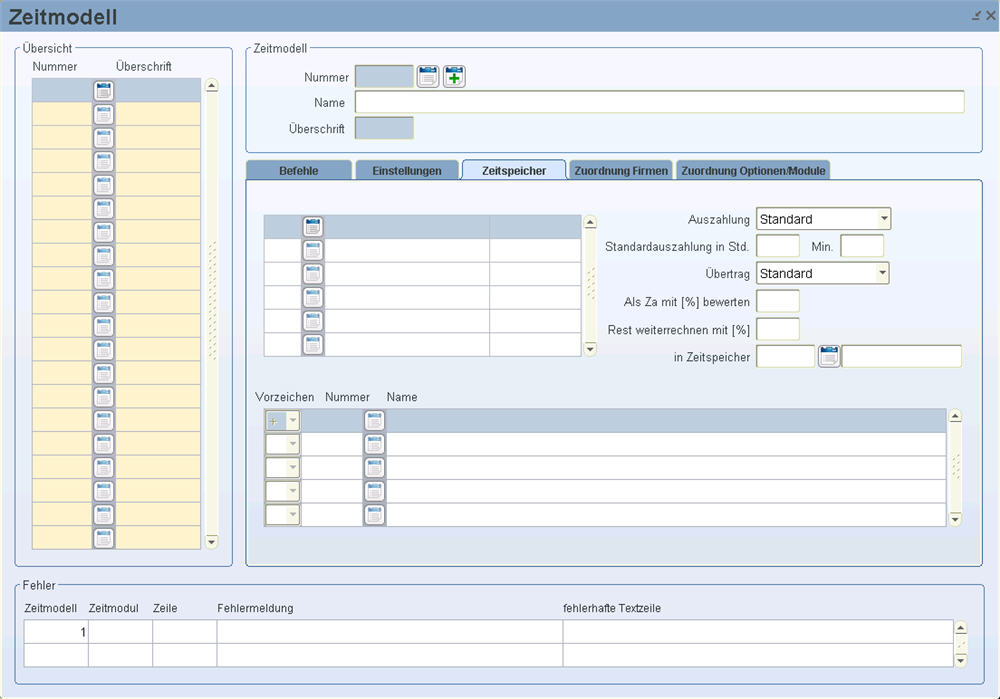Click the Übersicht list scroll-up arrow

coord(212,85)
